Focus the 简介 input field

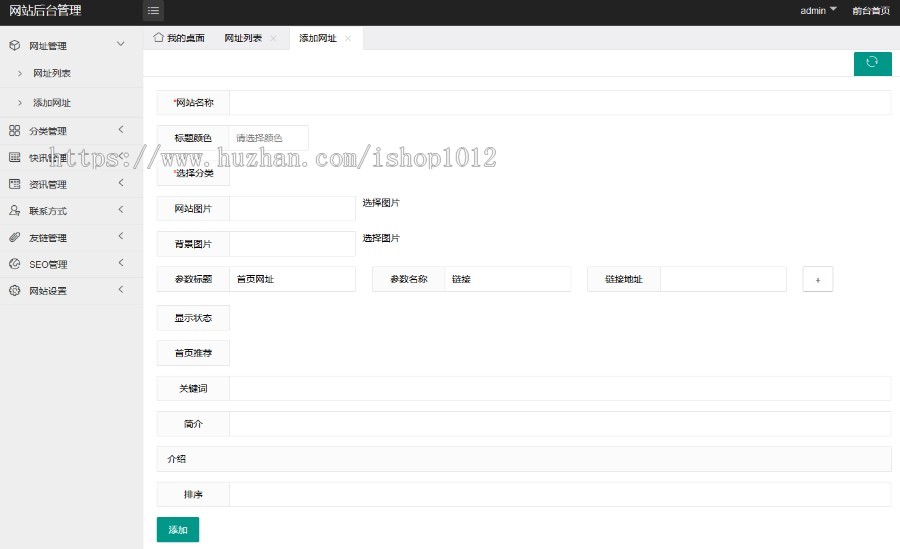(x=560, y=424)
